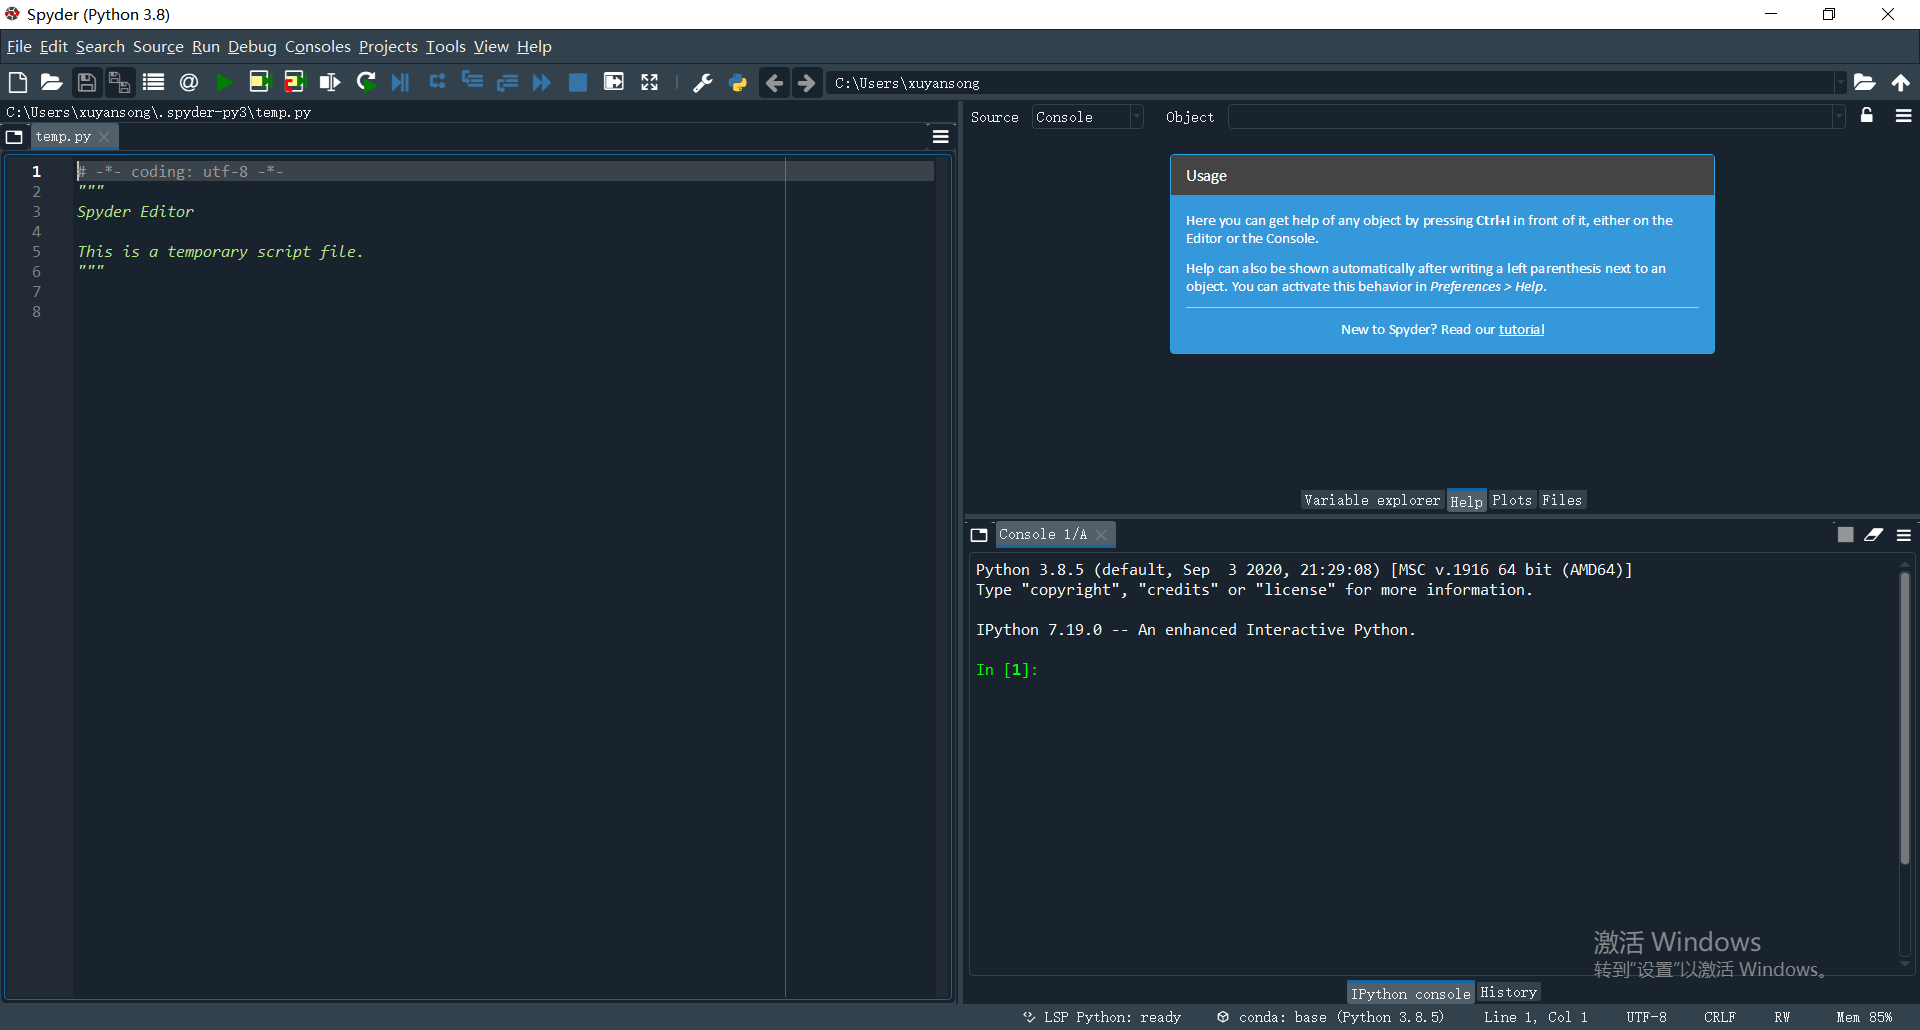
Task: Start debugging the file
Action: click(401, 82)
